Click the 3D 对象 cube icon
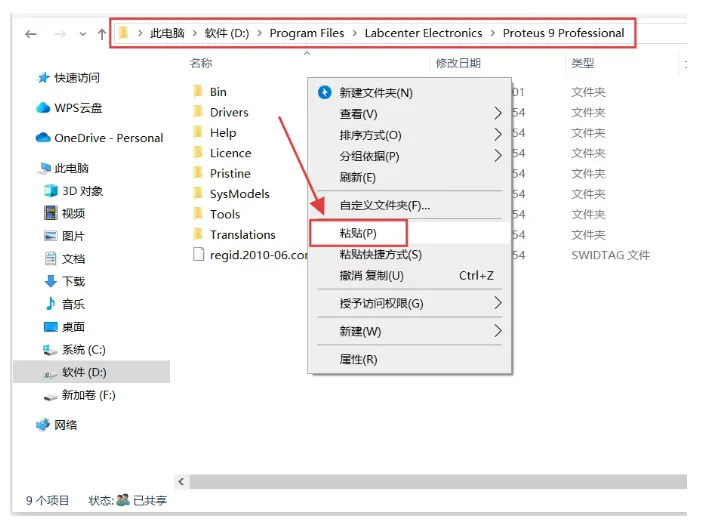 51,191
